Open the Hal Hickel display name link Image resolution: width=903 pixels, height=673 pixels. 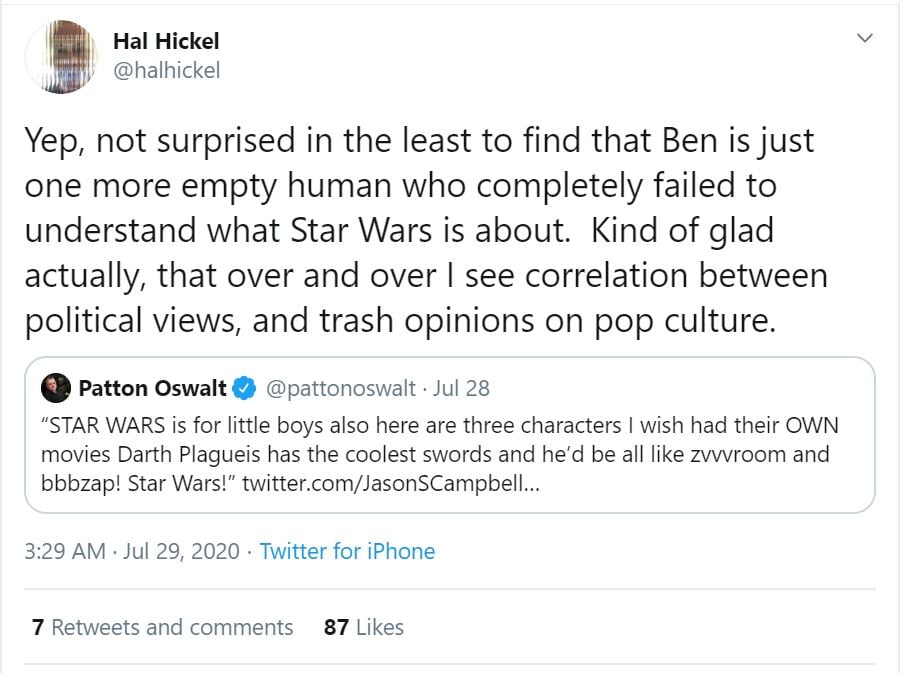(166, 41)
